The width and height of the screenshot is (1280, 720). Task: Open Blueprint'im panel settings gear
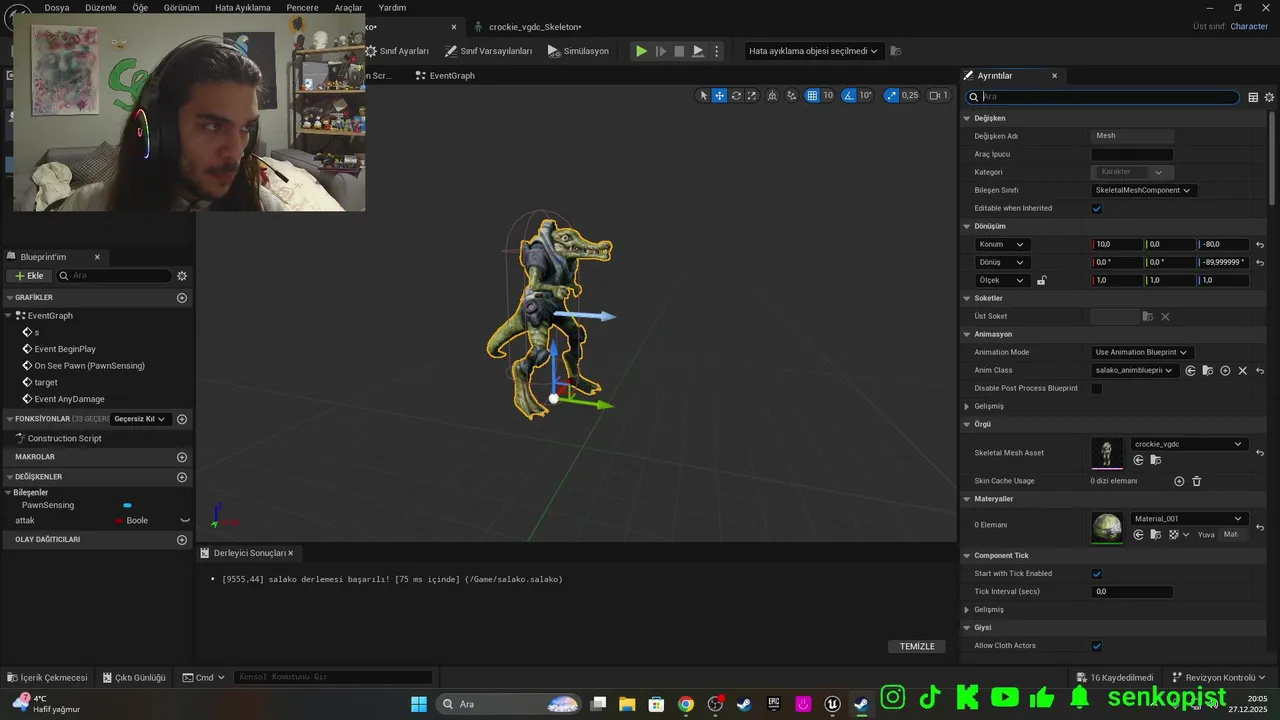tap(182, 276)
